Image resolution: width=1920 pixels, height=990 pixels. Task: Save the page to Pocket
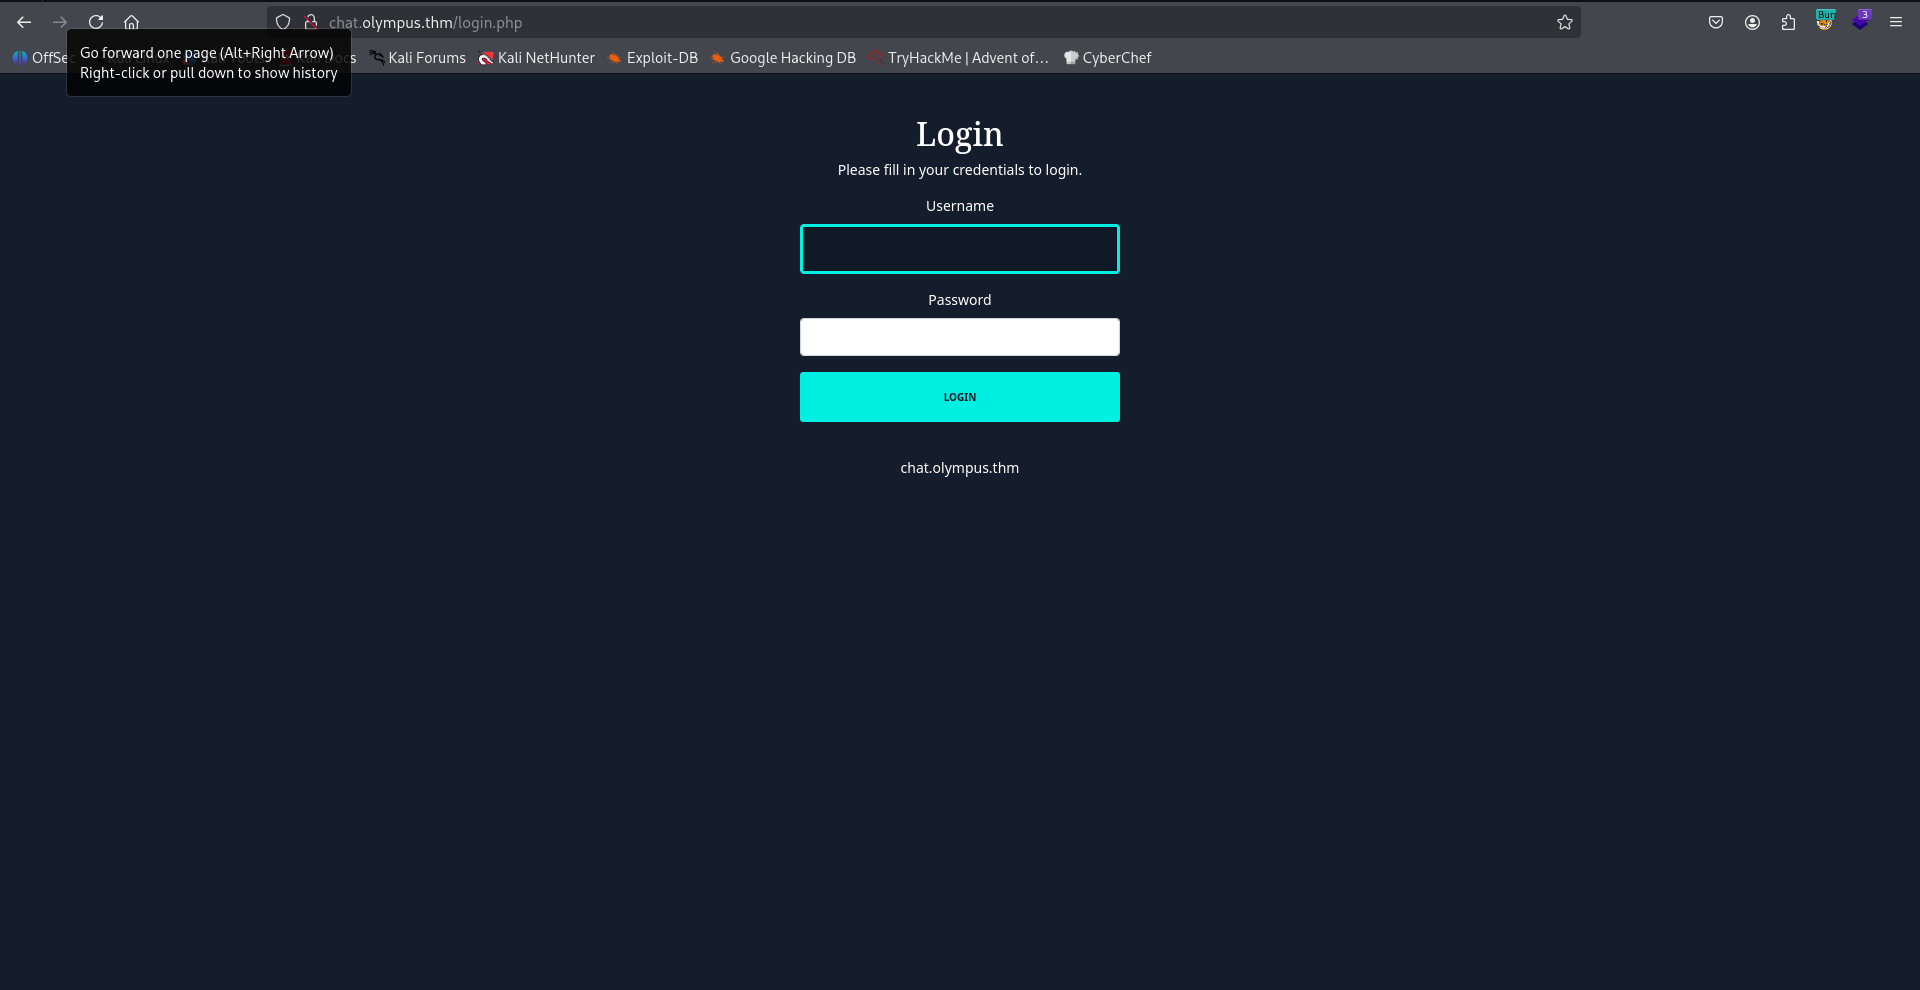tap(1716, 22)
